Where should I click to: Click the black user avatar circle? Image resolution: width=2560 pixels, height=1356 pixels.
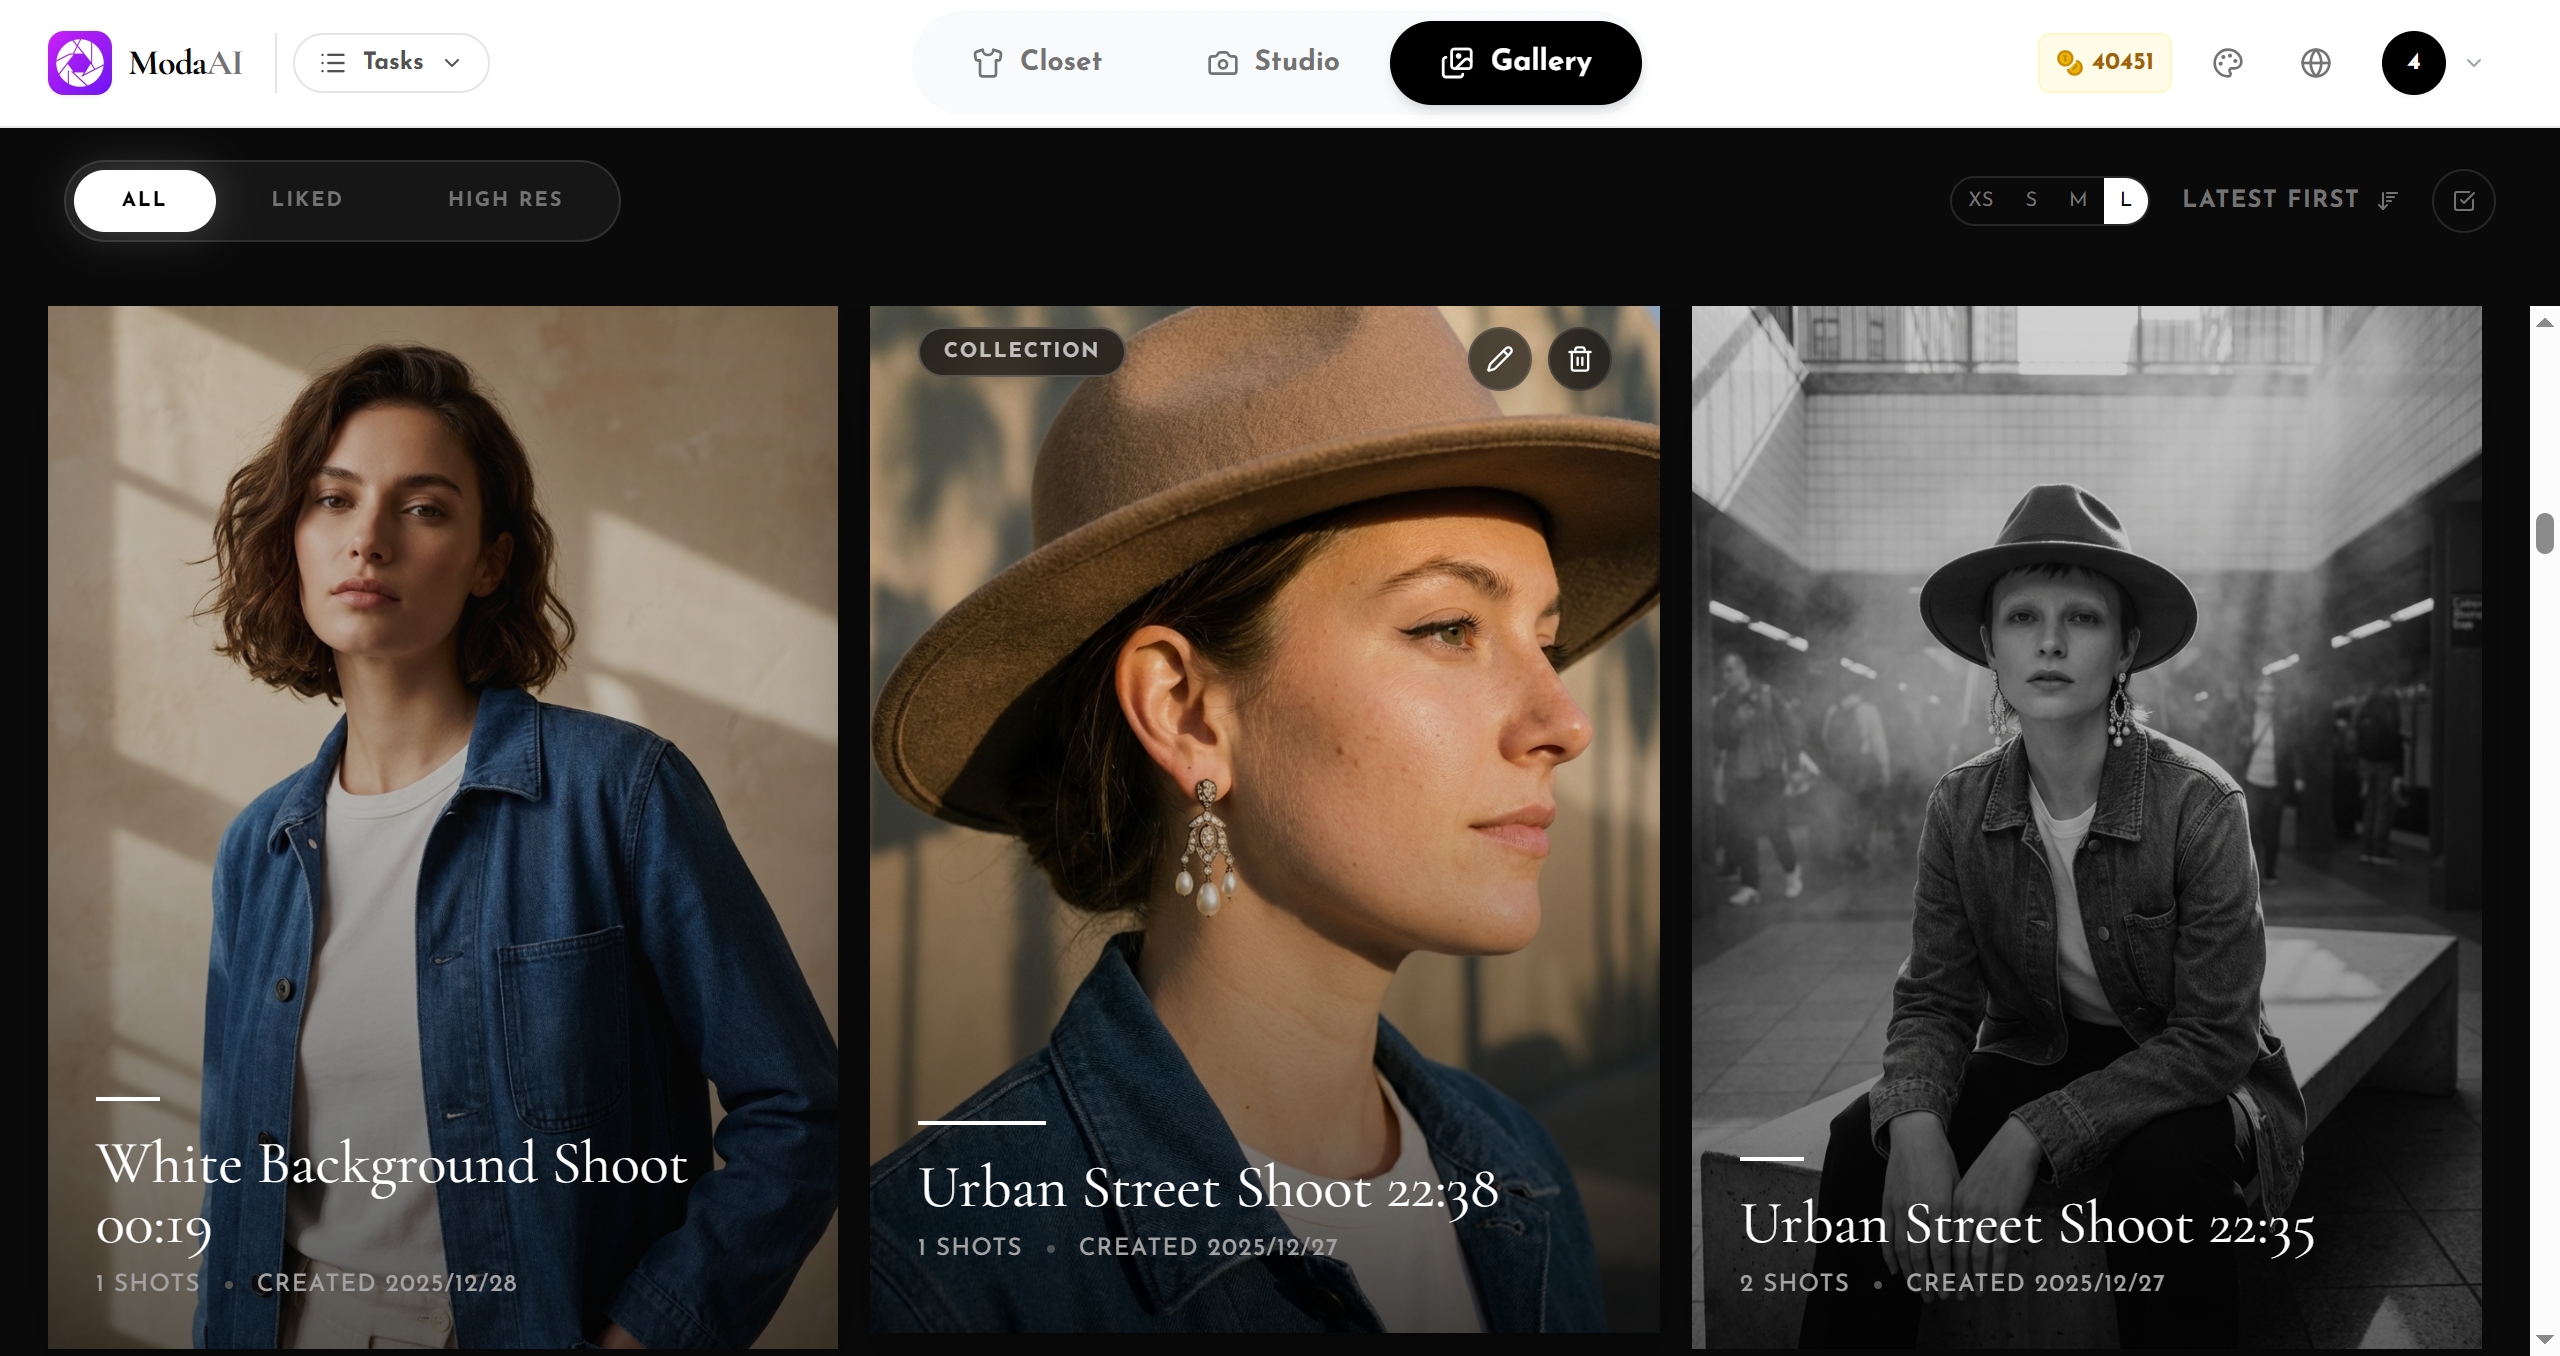point(2413,63)
